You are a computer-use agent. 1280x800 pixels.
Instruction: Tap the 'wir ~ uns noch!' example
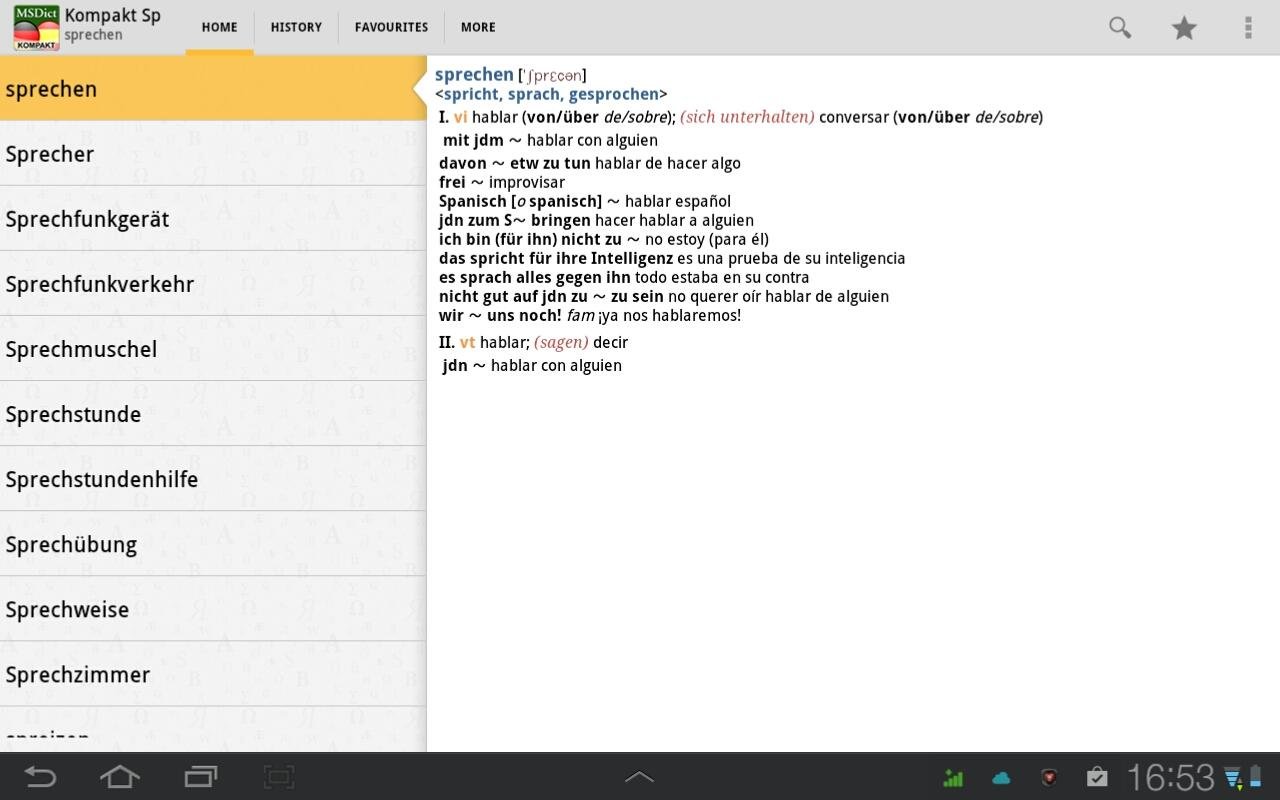500,315
